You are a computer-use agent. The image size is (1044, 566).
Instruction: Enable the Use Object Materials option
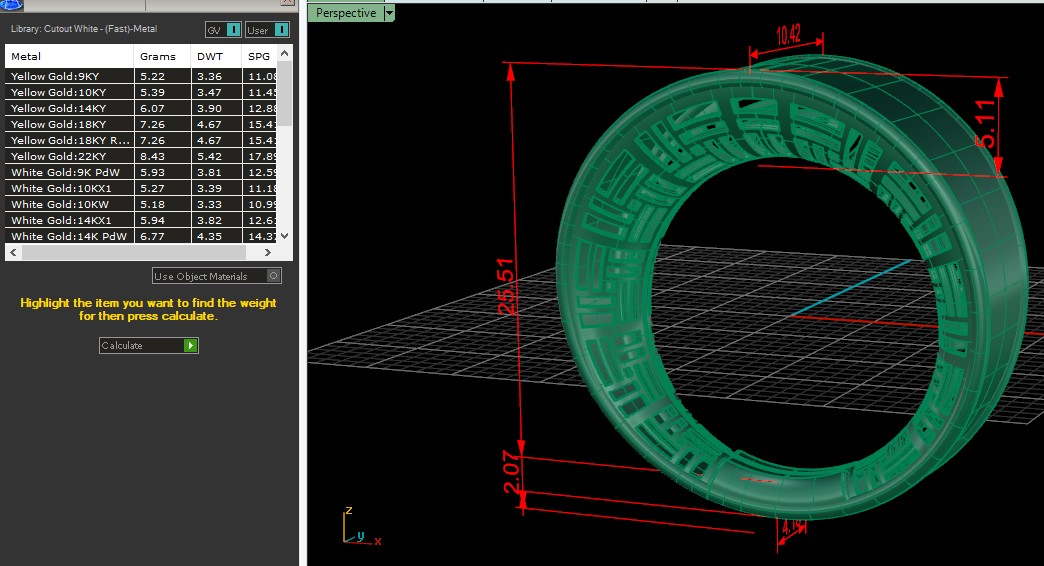pos(274,276)
